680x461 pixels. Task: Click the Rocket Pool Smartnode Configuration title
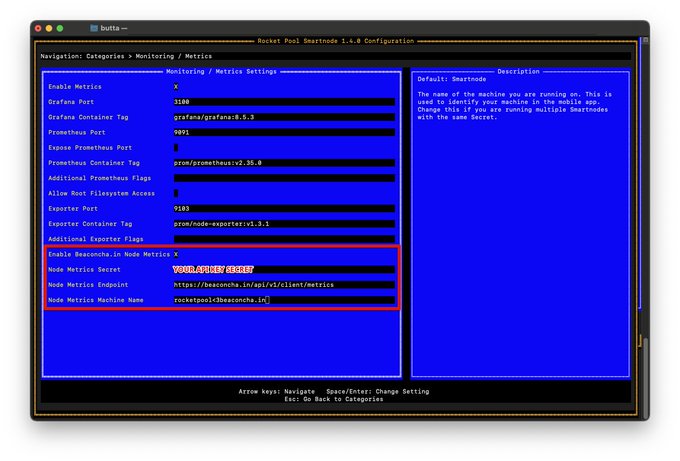(336, 41)
